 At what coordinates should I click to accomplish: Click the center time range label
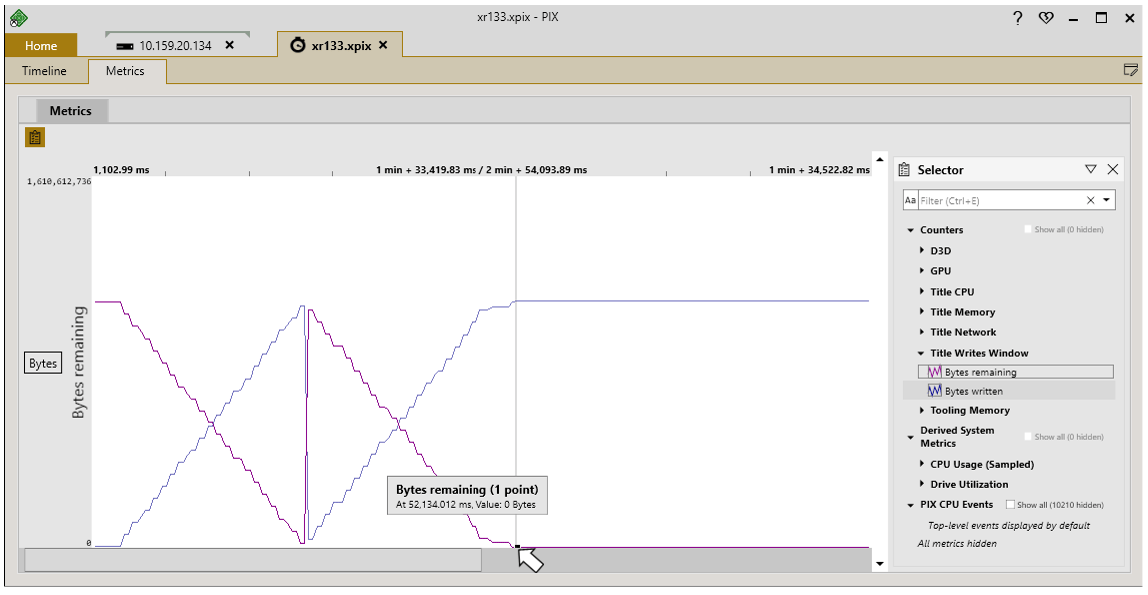coord(481,170)
